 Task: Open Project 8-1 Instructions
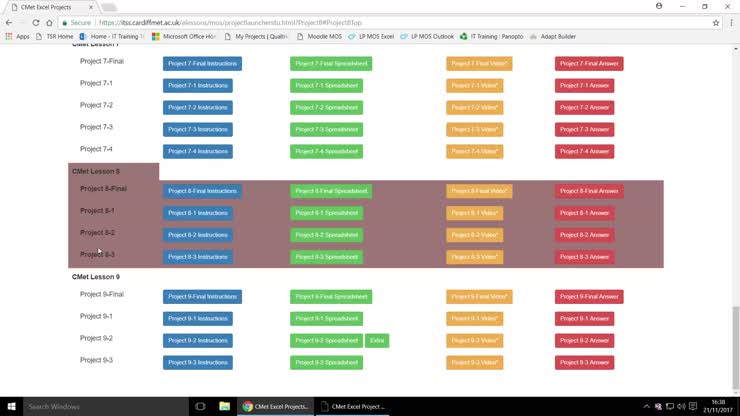[198, 213]
